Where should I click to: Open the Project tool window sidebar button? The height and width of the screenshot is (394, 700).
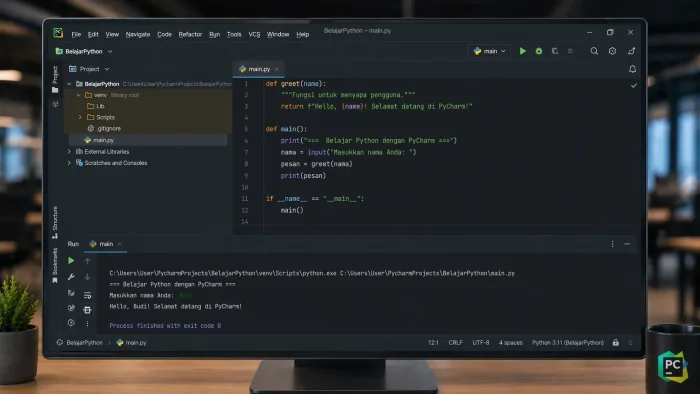pyautogui.click(x=55, y=79)
